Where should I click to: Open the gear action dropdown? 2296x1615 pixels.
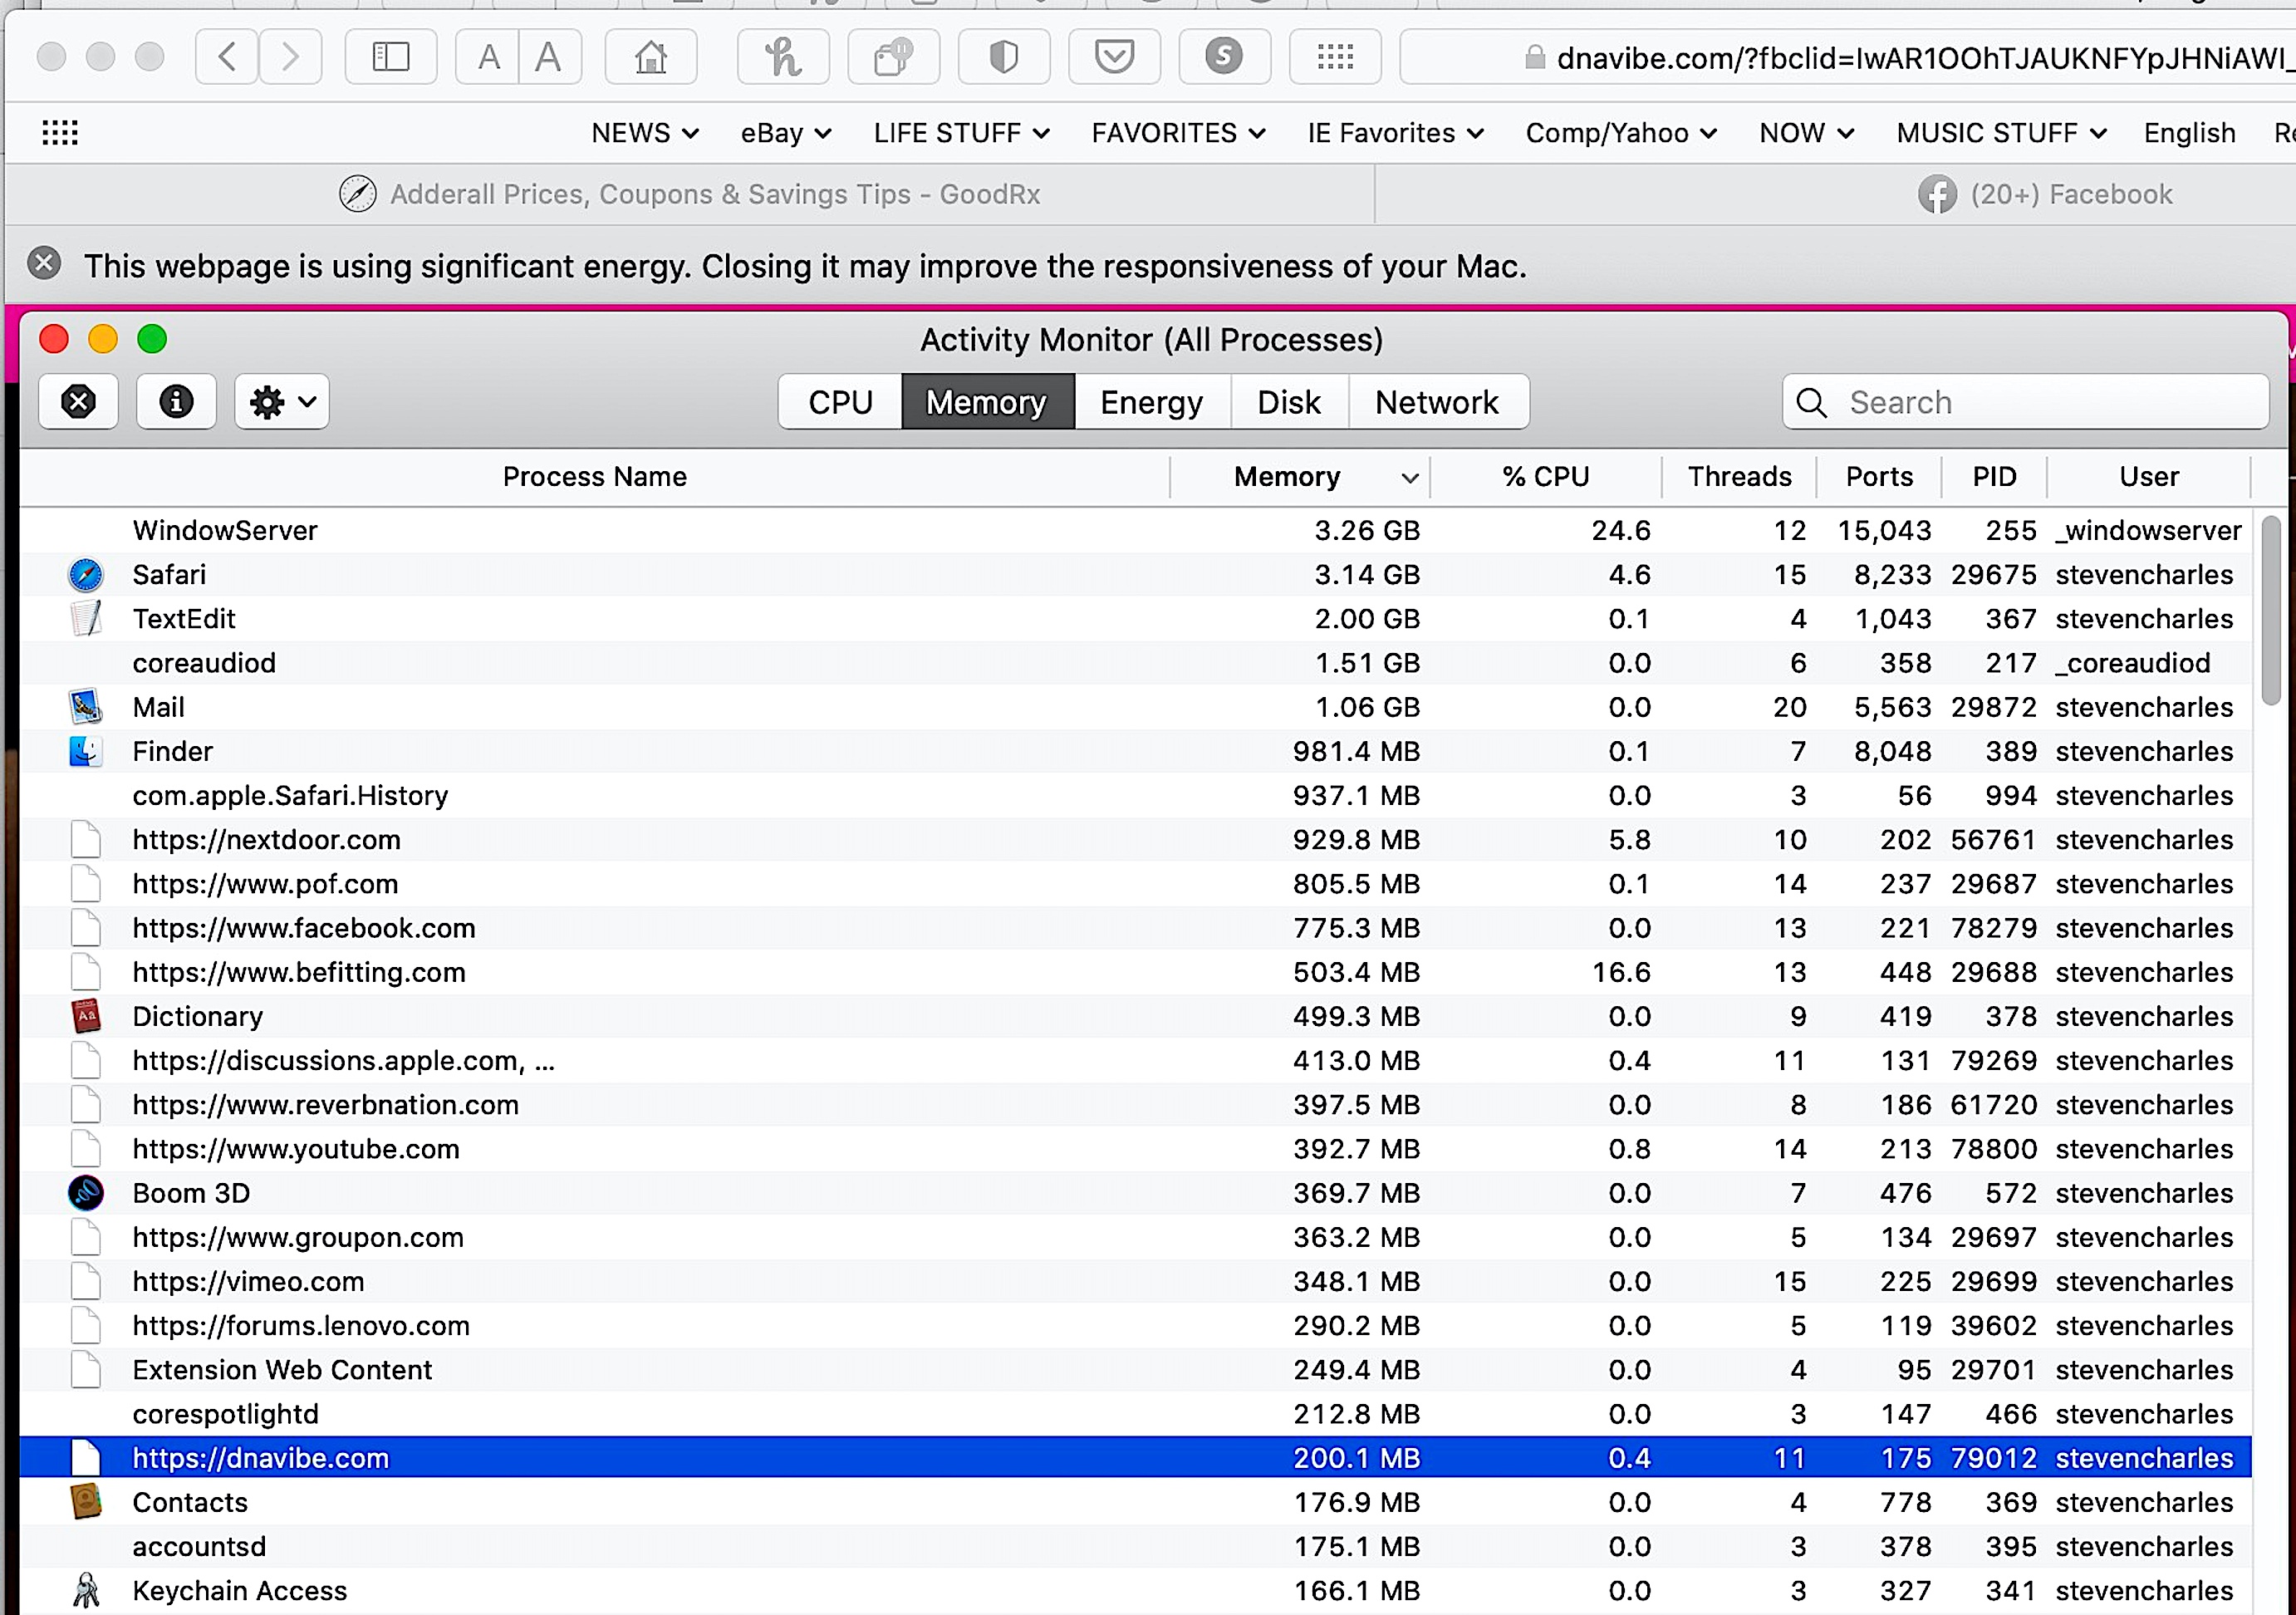282,402
